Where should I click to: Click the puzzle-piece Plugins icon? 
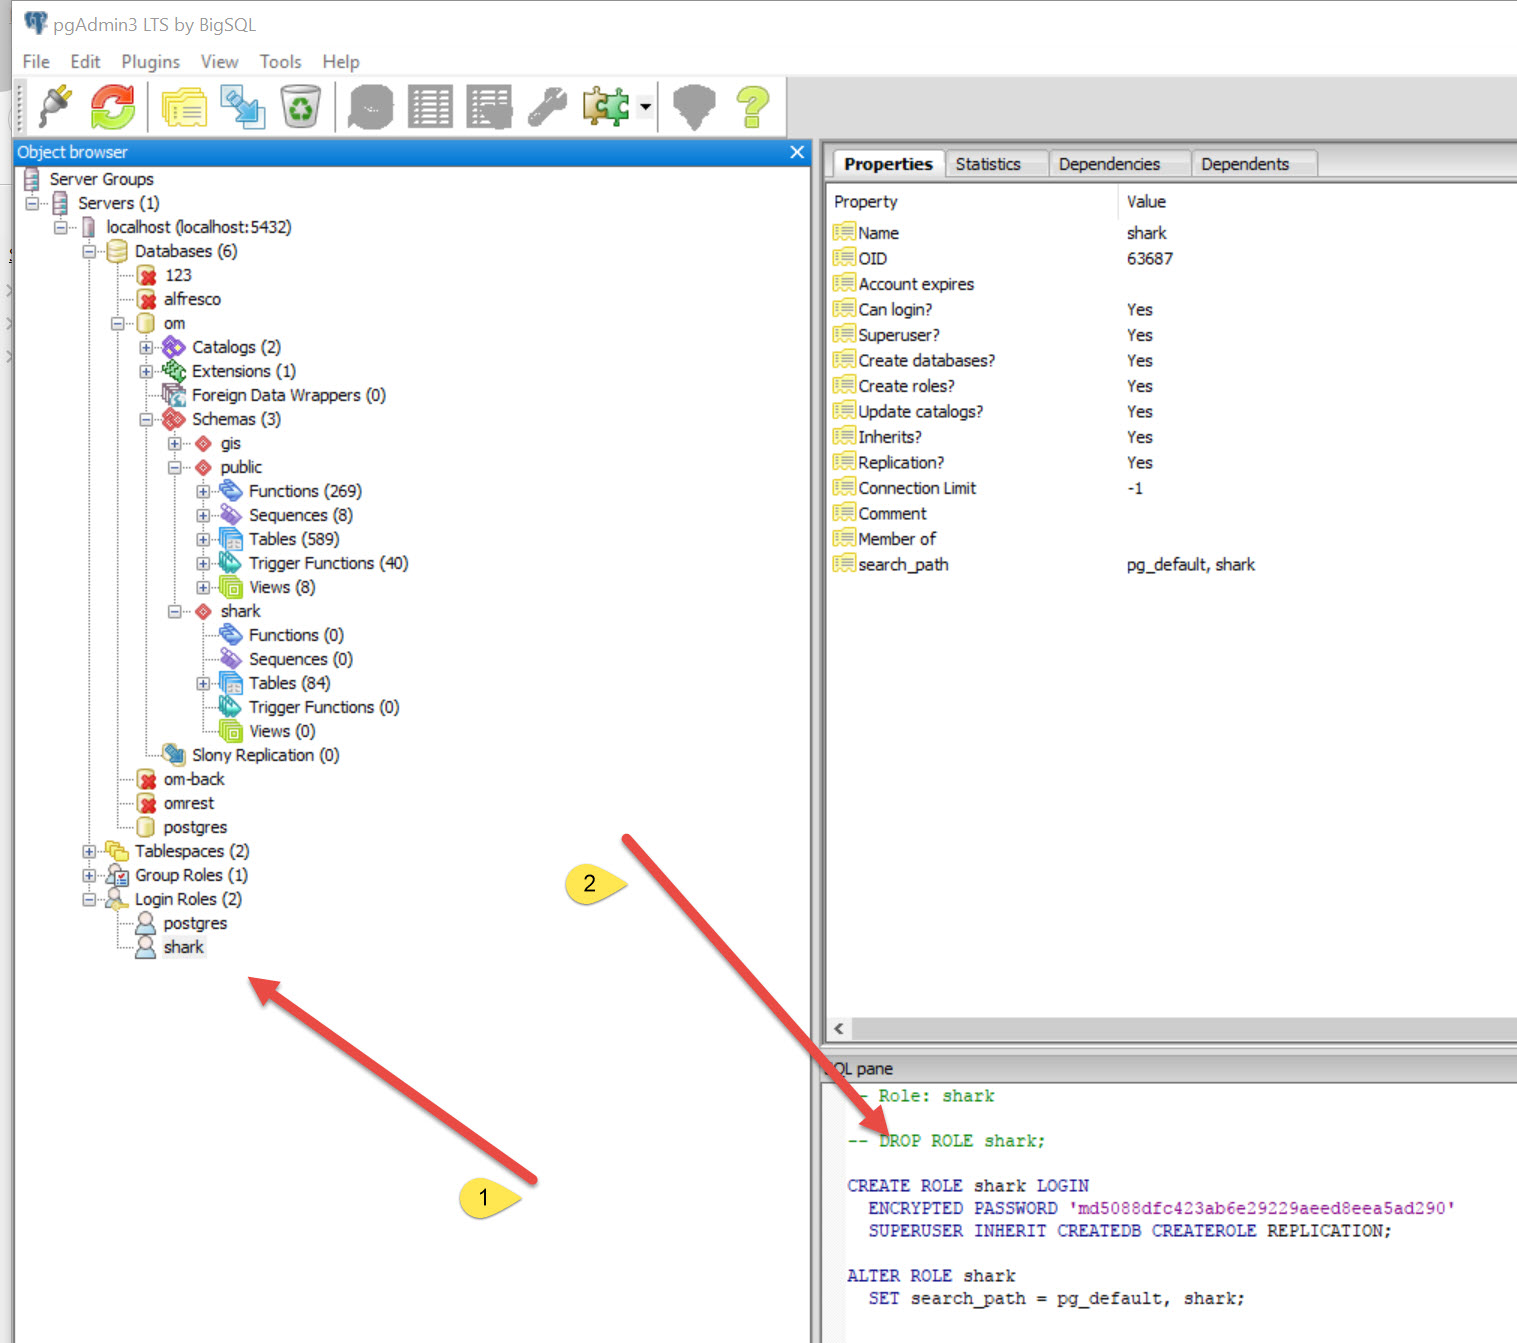[606, 106]
